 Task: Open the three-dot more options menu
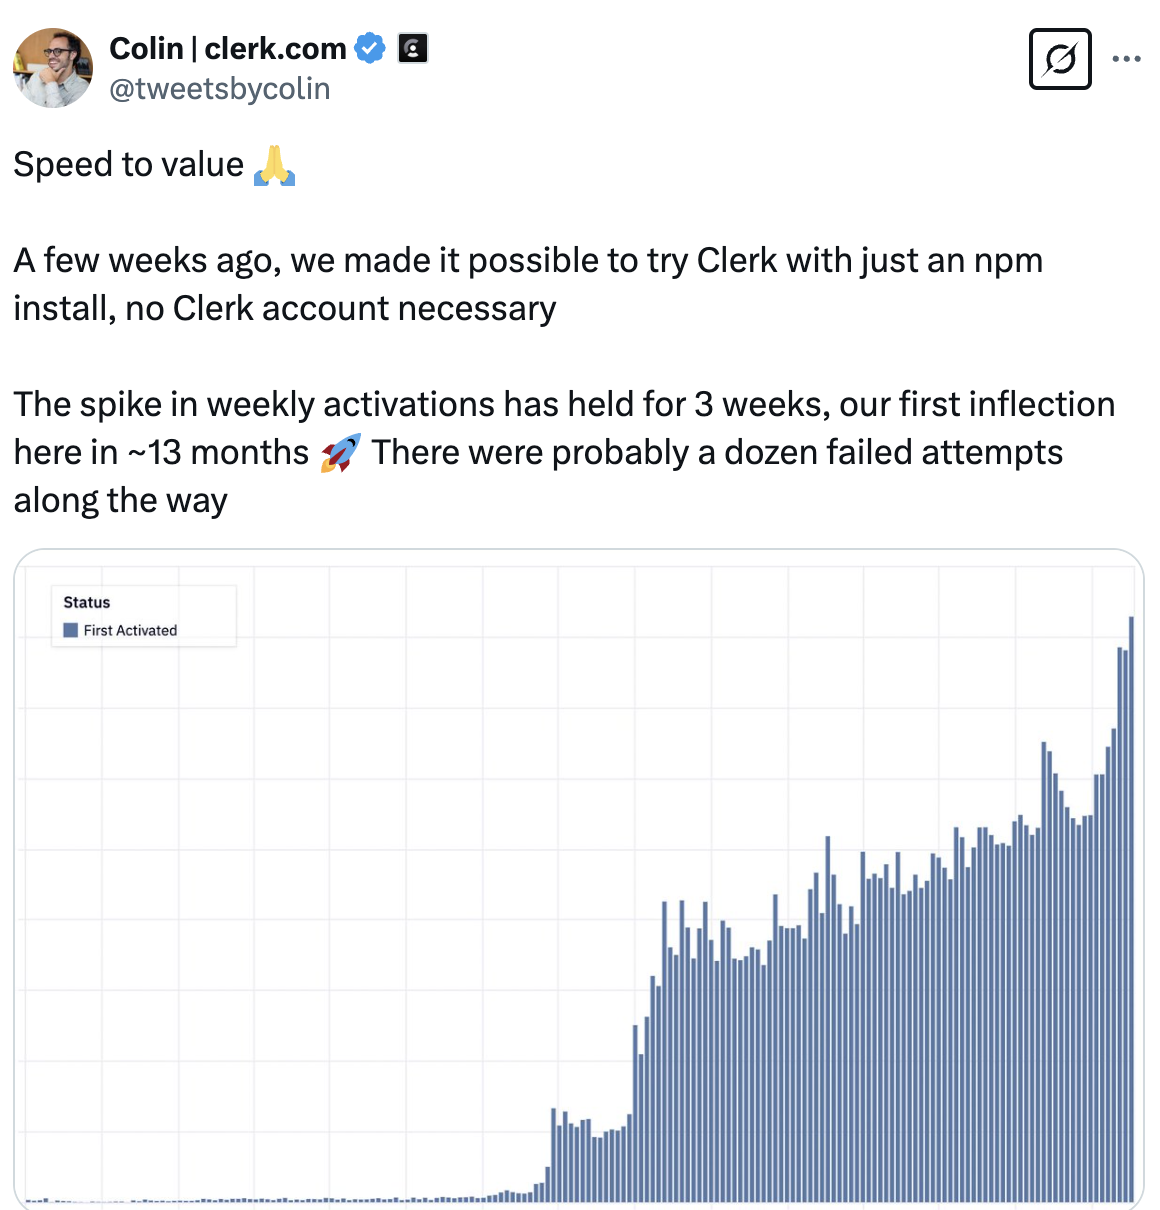tap(1127, 59)
